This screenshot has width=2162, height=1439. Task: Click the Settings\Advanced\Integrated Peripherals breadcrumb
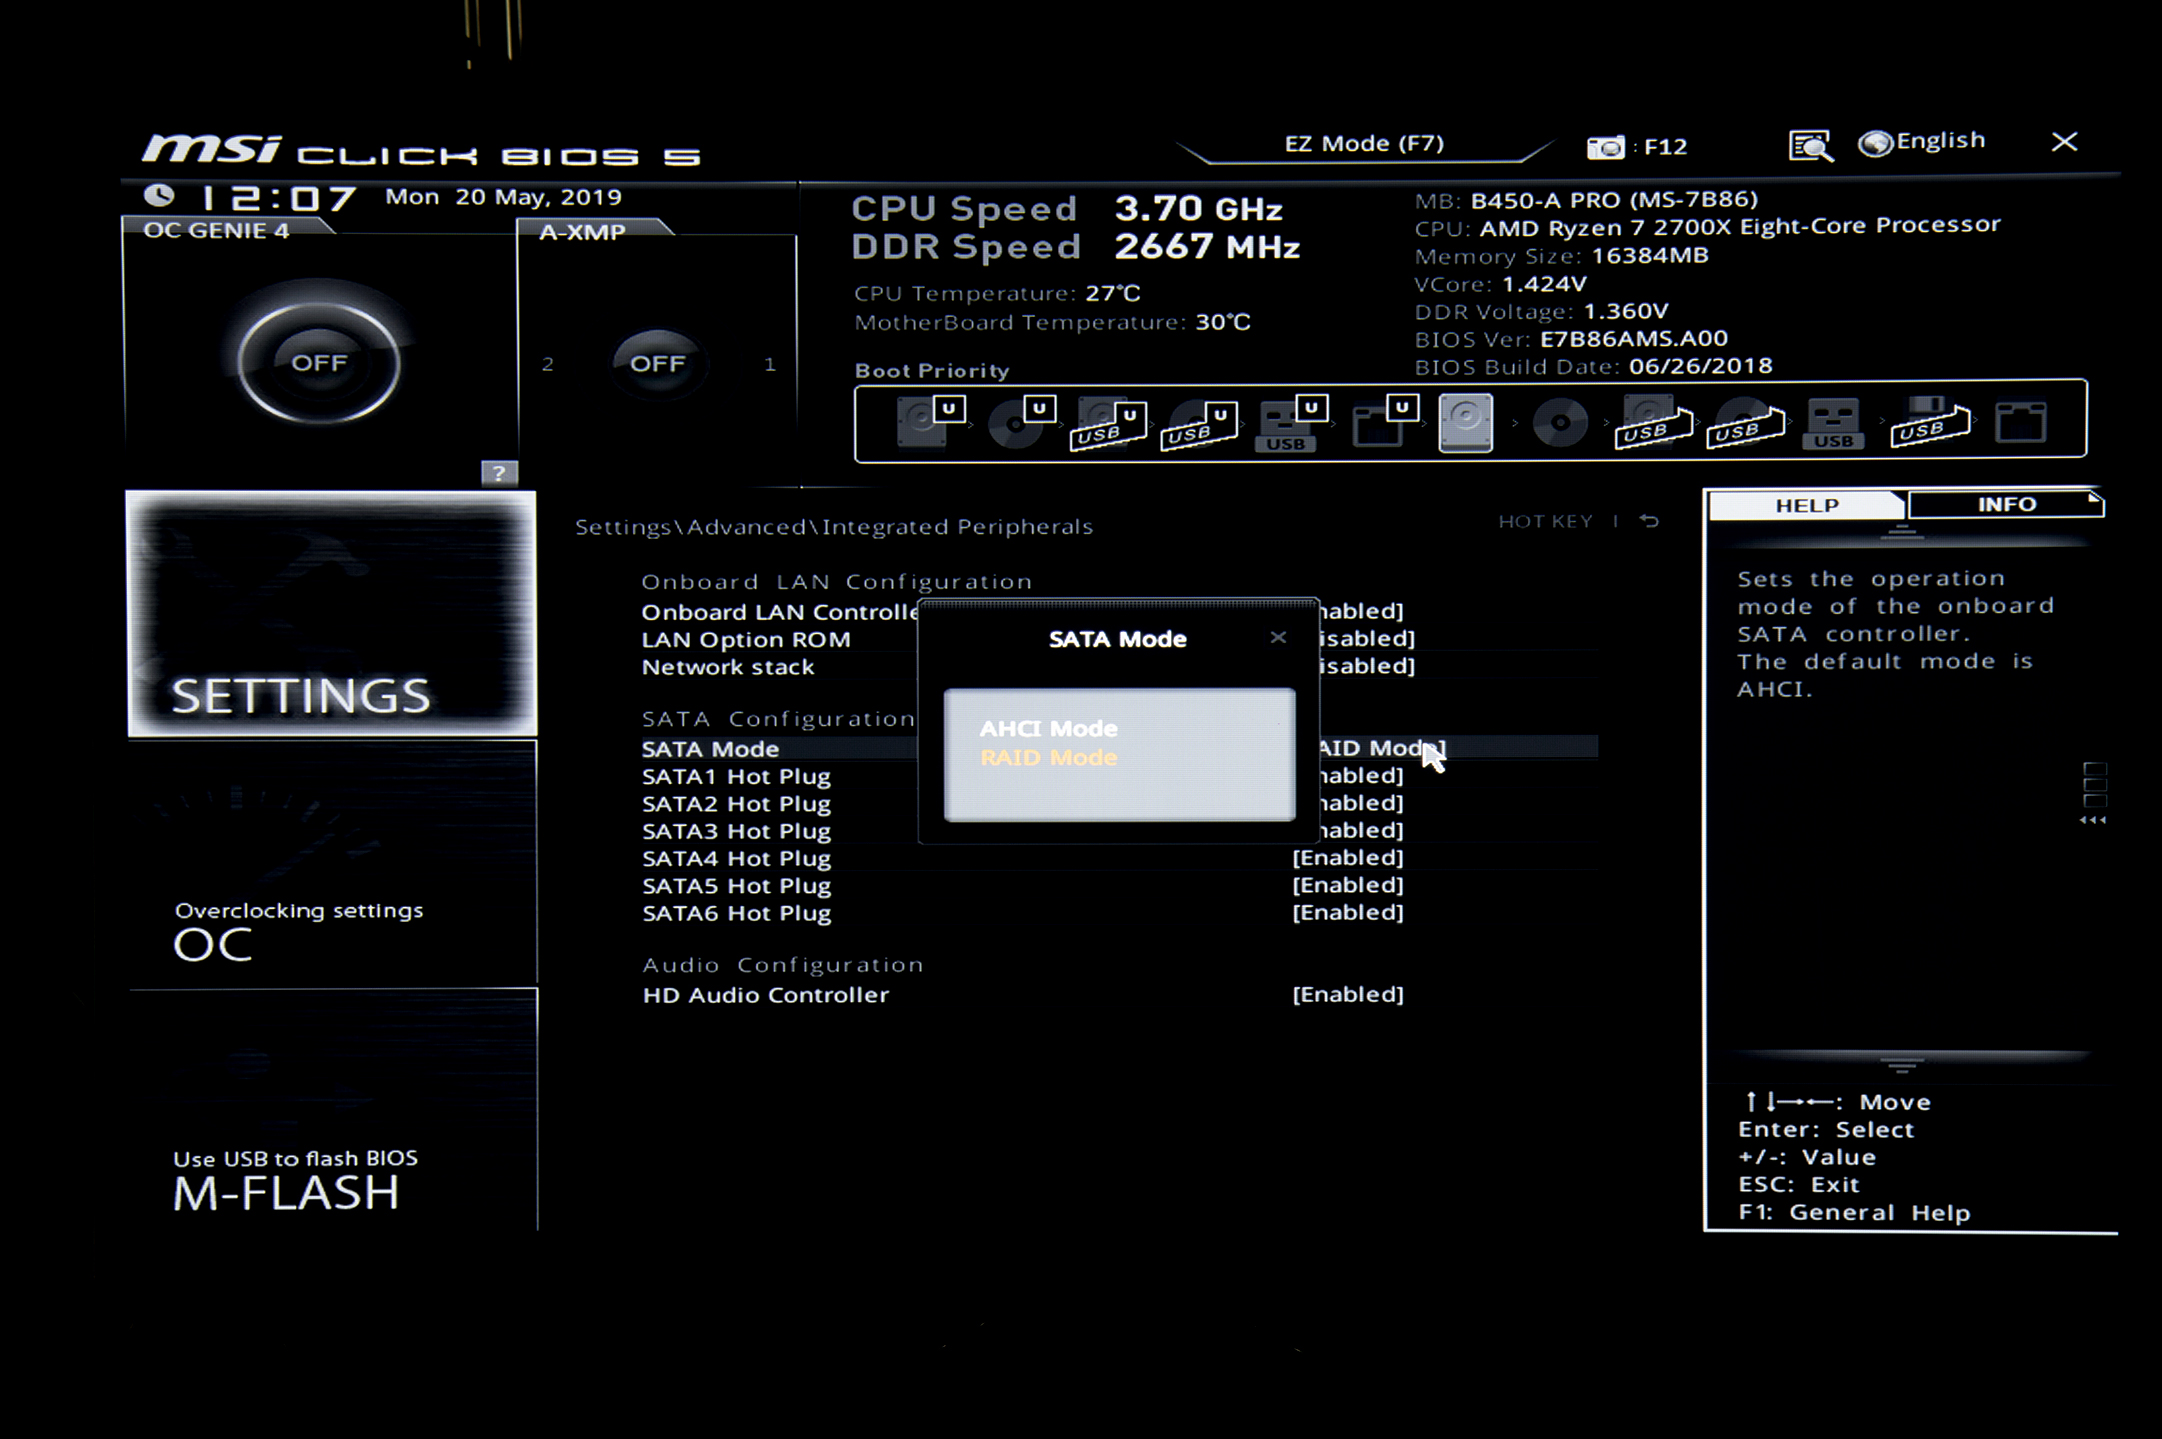[834, 527]
